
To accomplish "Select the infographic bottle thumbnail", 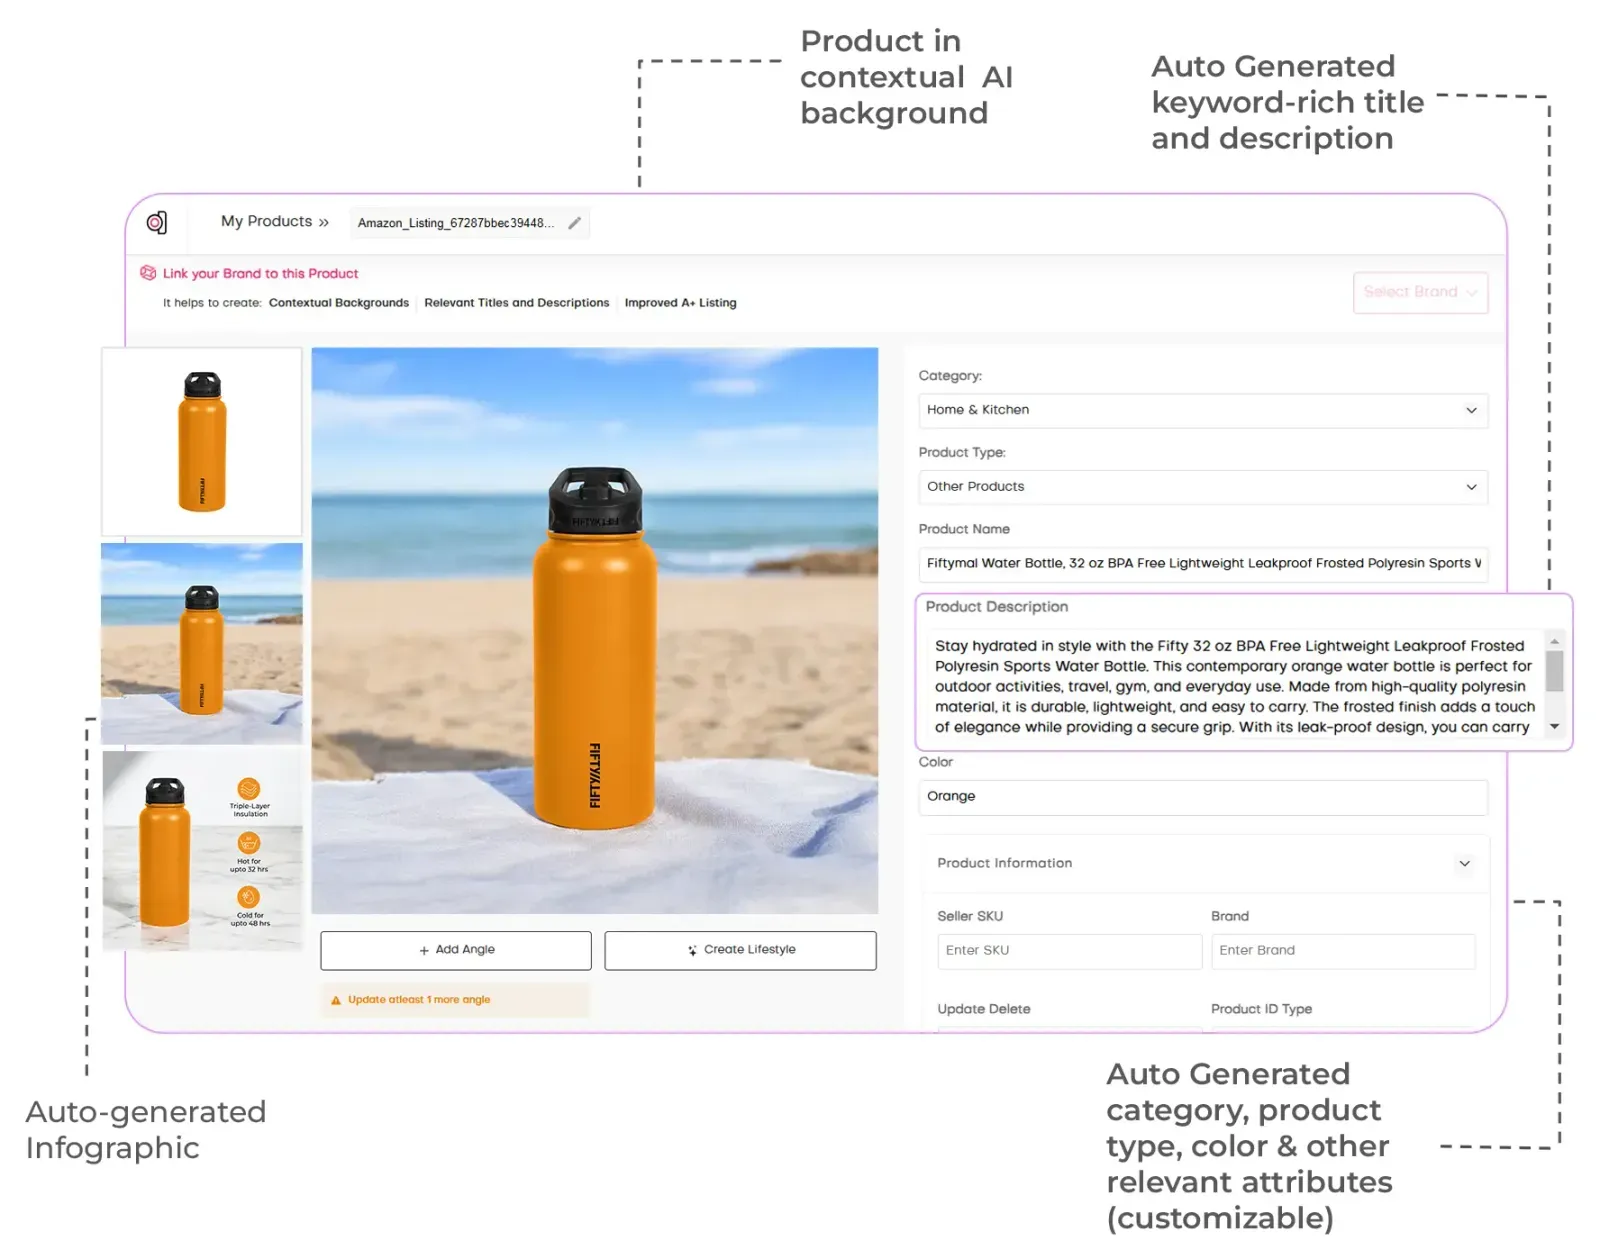I will (x=202, y=850).
